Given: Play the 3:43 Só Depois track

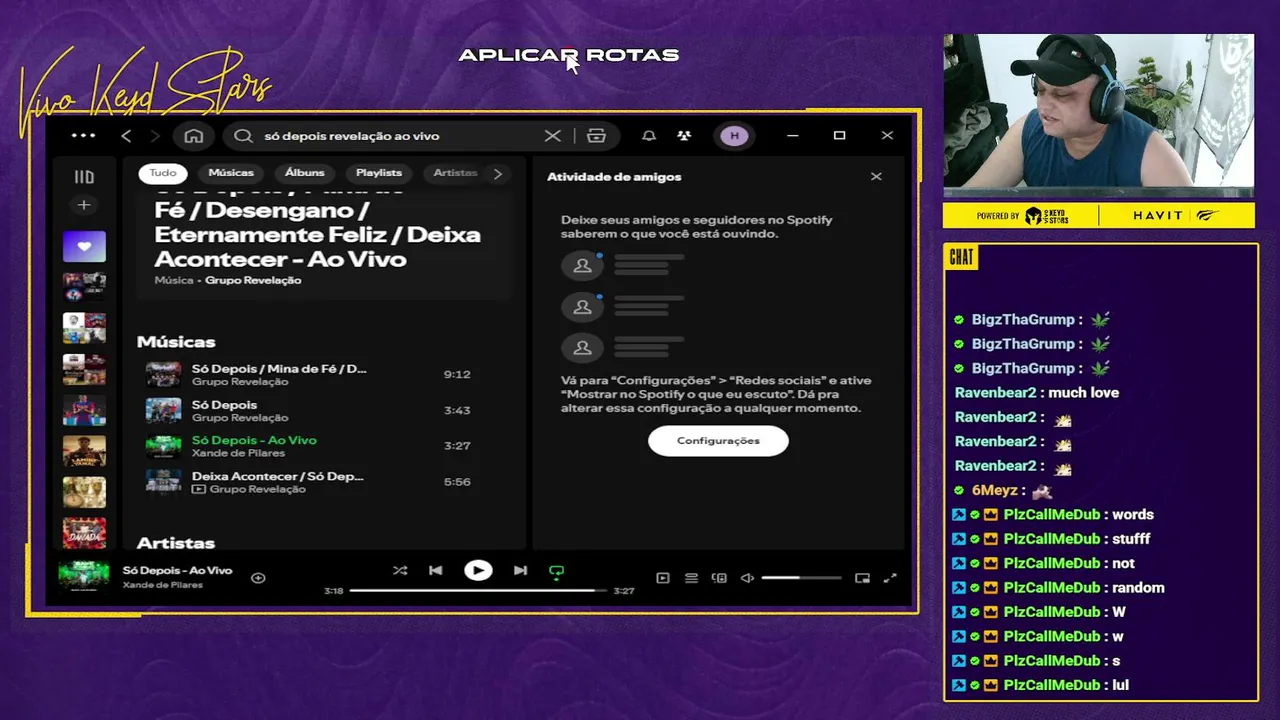Looking at the screenshot, I should tap(310, 411).
